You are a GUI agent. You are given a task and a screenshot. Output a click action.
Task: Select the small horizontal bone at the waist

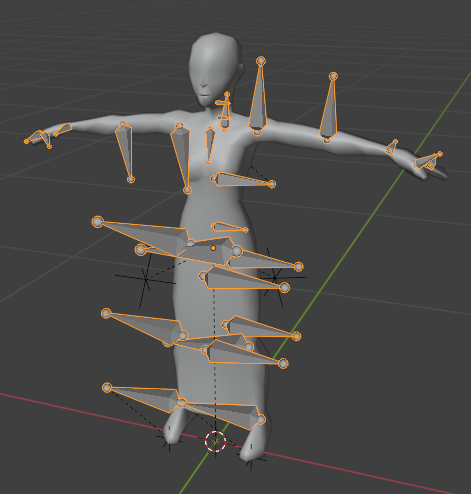coord(230,227)
